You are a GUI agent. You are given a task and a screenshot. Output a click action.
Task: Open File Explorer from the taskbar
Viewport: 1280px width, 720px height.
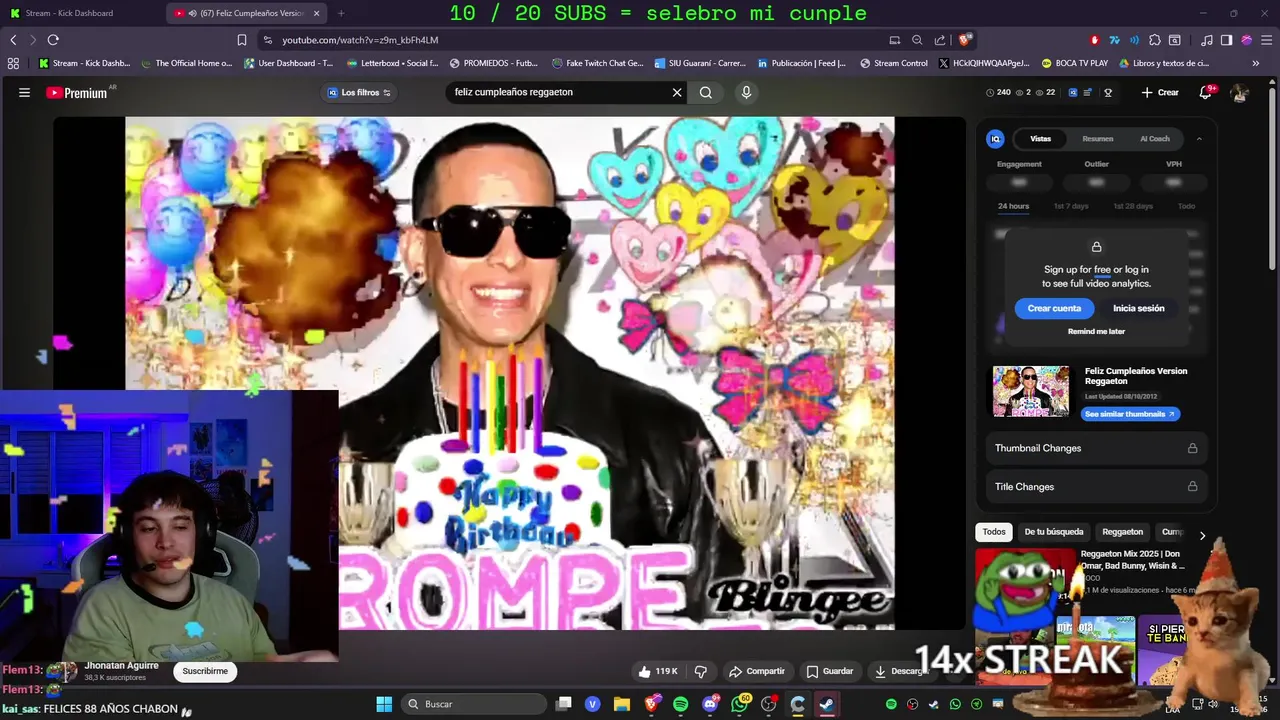(622, 704)
